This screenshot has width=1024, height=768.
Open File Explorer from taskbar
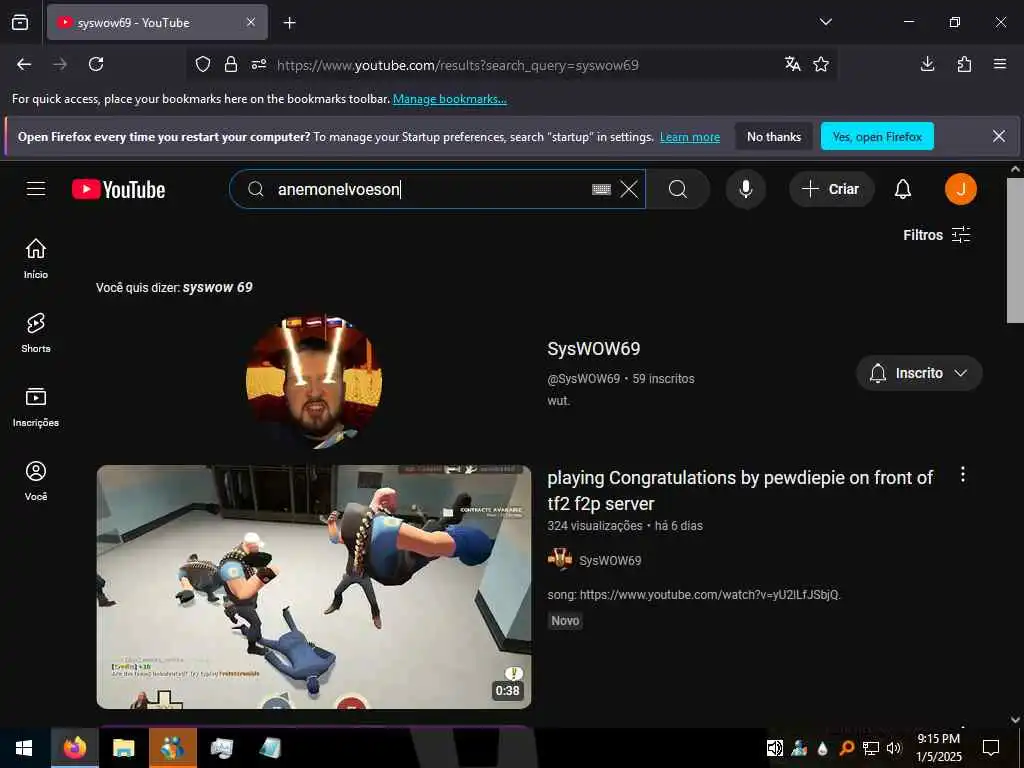point(123,748)
